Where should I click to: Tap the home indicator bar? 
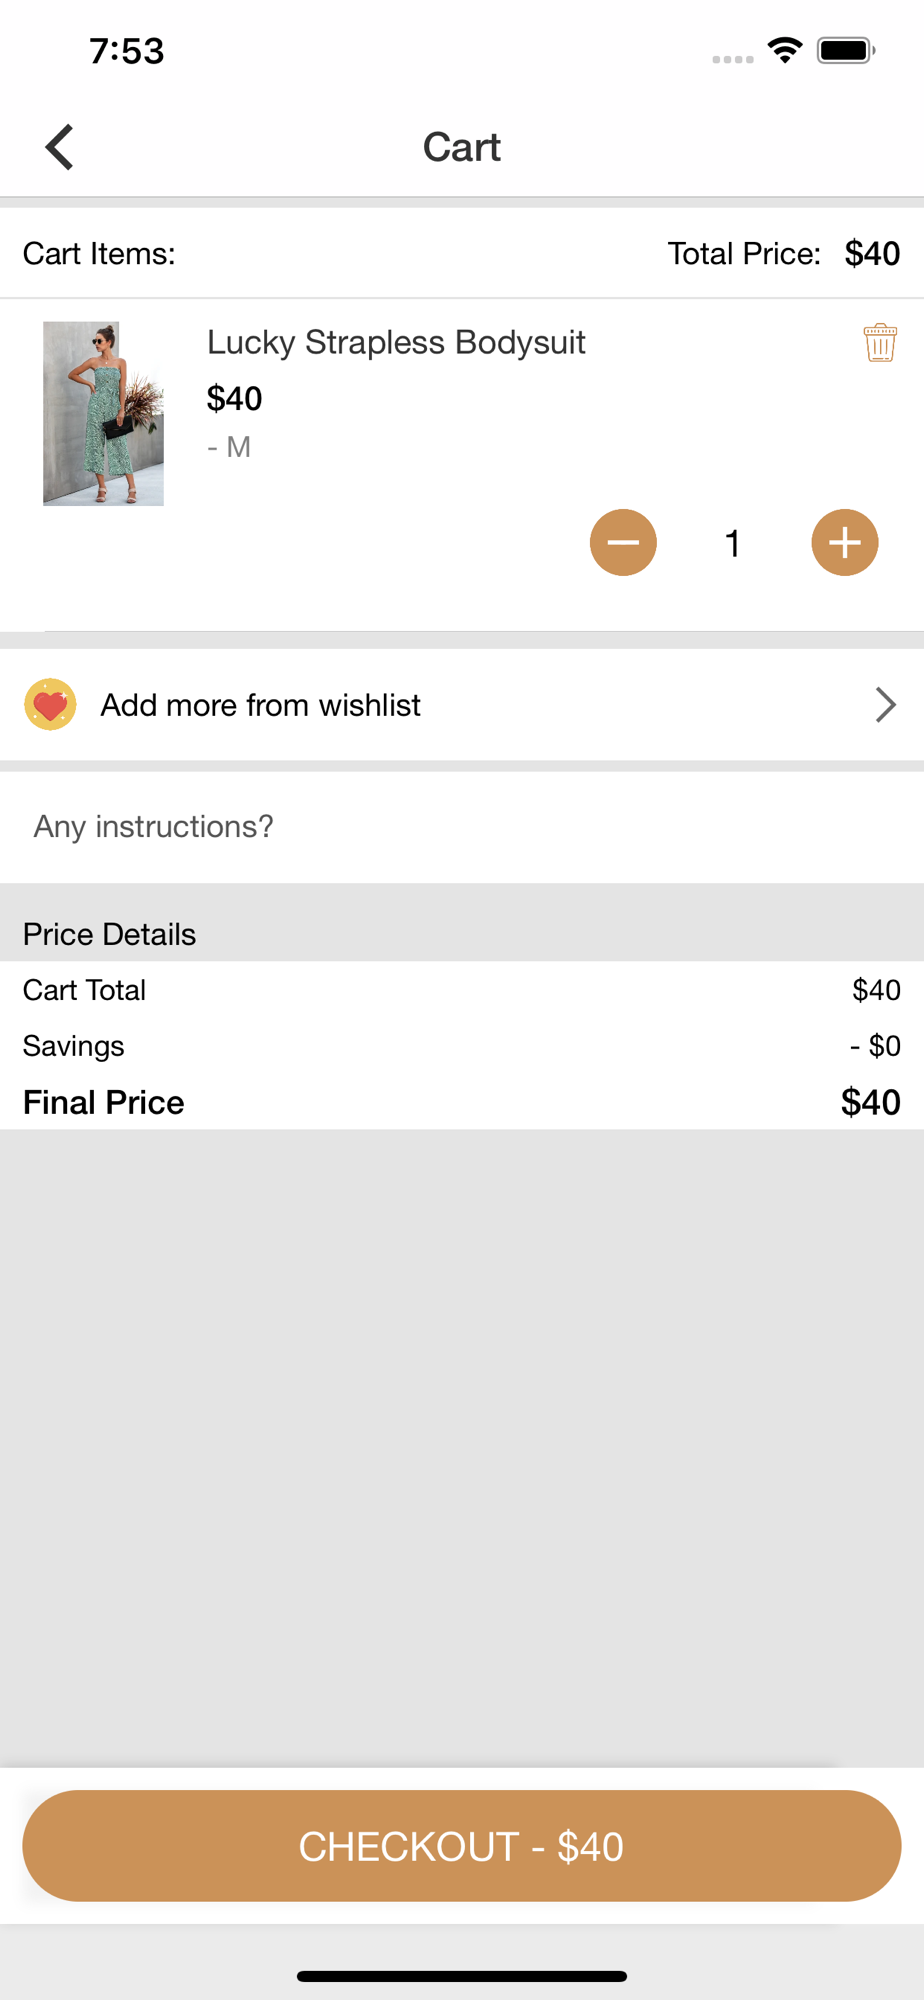tap(462, 1976)
